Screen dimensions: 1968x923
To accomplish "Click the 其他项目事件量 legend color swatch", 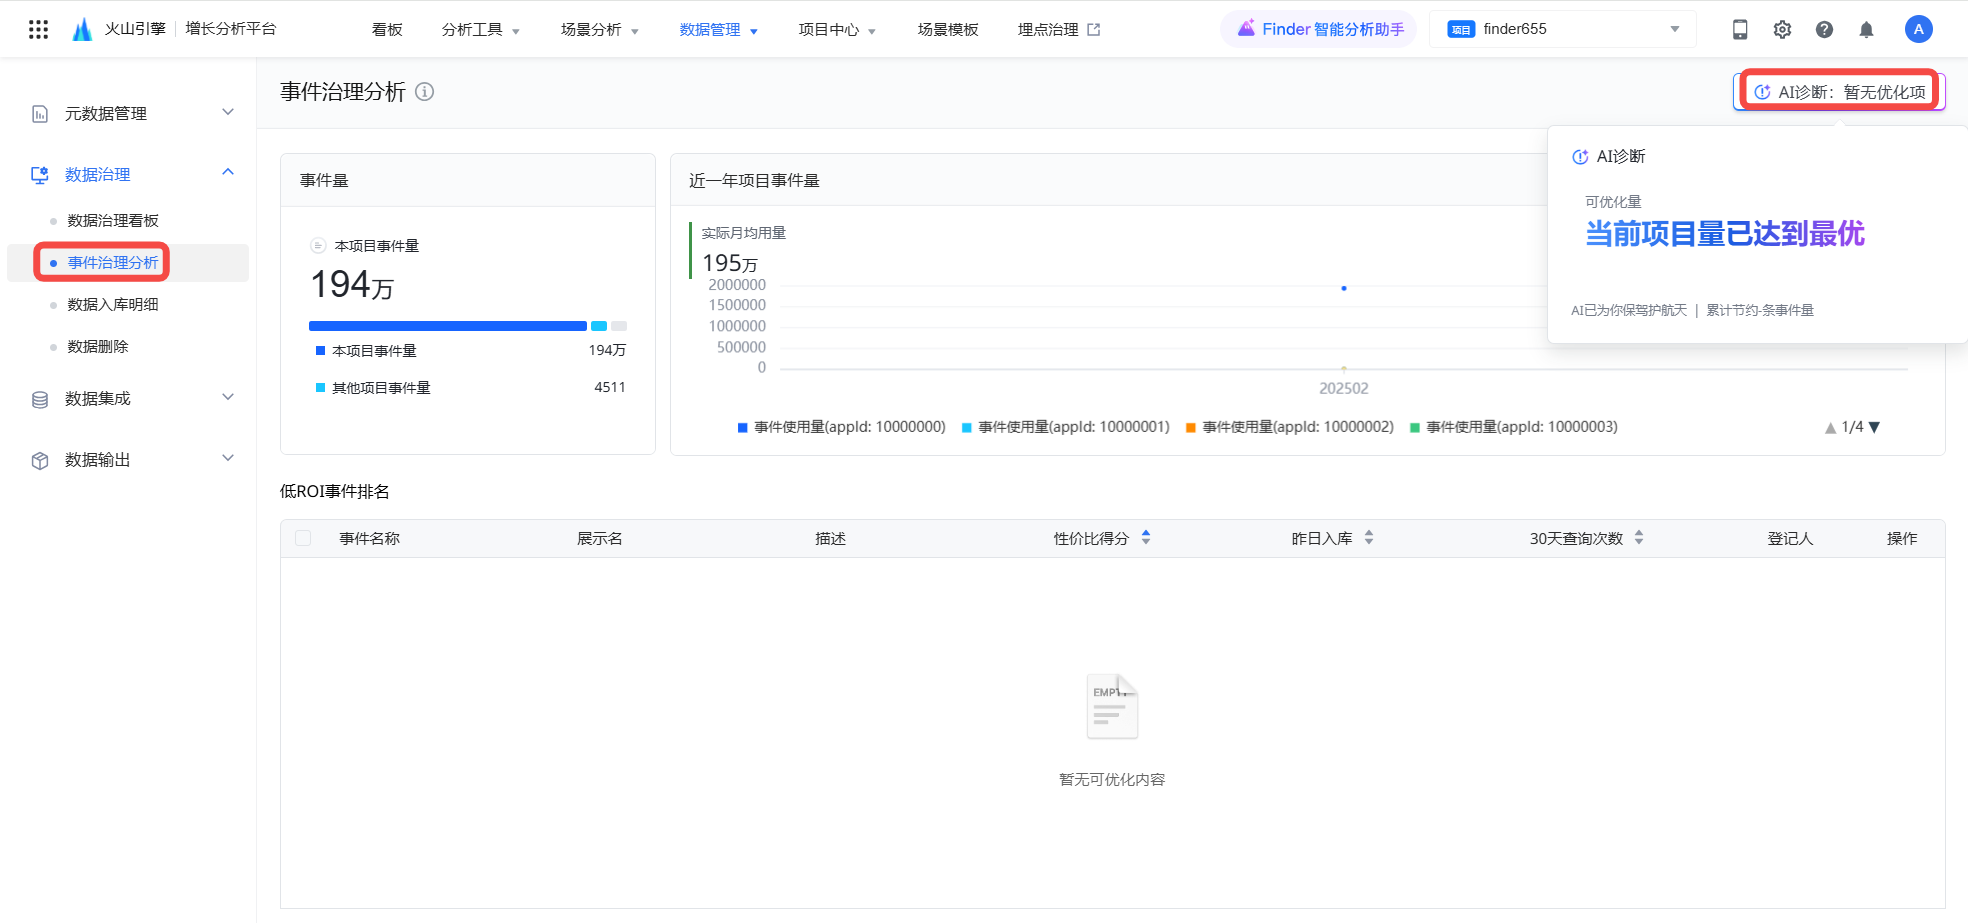I will [321, 387].
